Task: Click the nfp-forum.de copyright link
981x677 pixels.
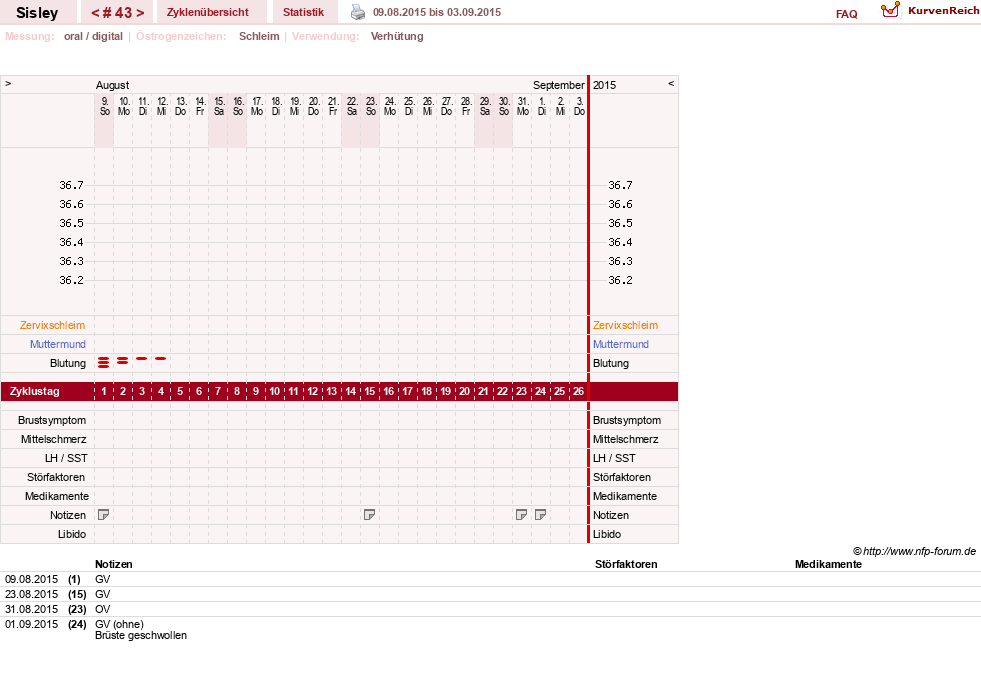Action: coord(914,551)
